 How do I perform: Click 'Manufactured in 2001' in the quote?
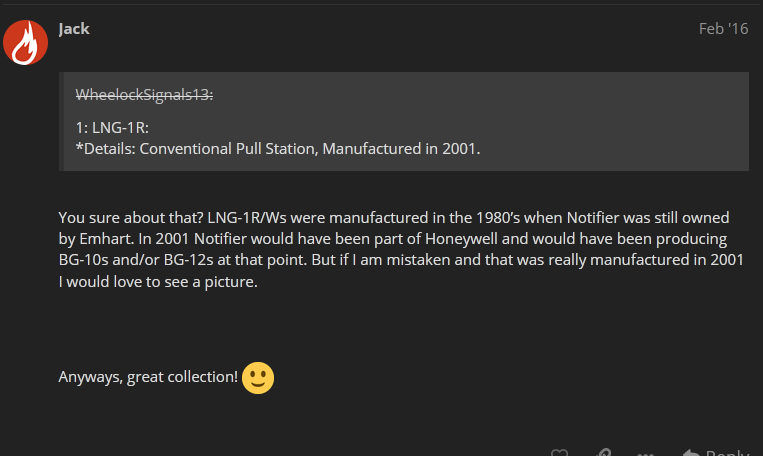pyautogui.click(x=401, y=148)
